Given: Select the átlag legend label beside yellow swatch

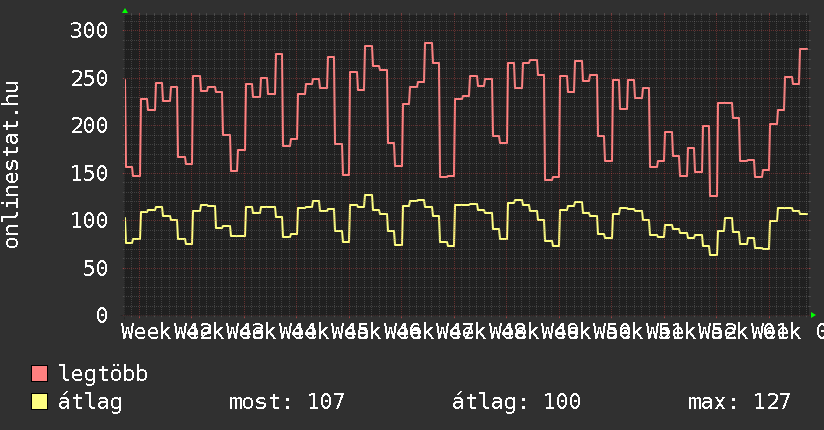Looking at the screenshot, I should click(90, 402).
